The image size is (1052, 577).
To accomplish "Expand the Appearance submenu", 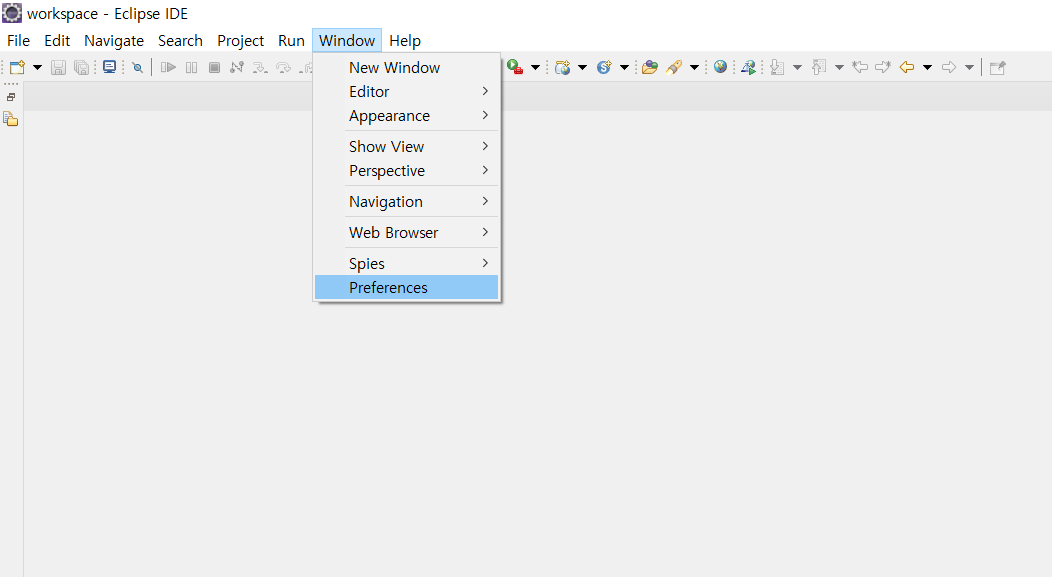I will tap(407, 116).
